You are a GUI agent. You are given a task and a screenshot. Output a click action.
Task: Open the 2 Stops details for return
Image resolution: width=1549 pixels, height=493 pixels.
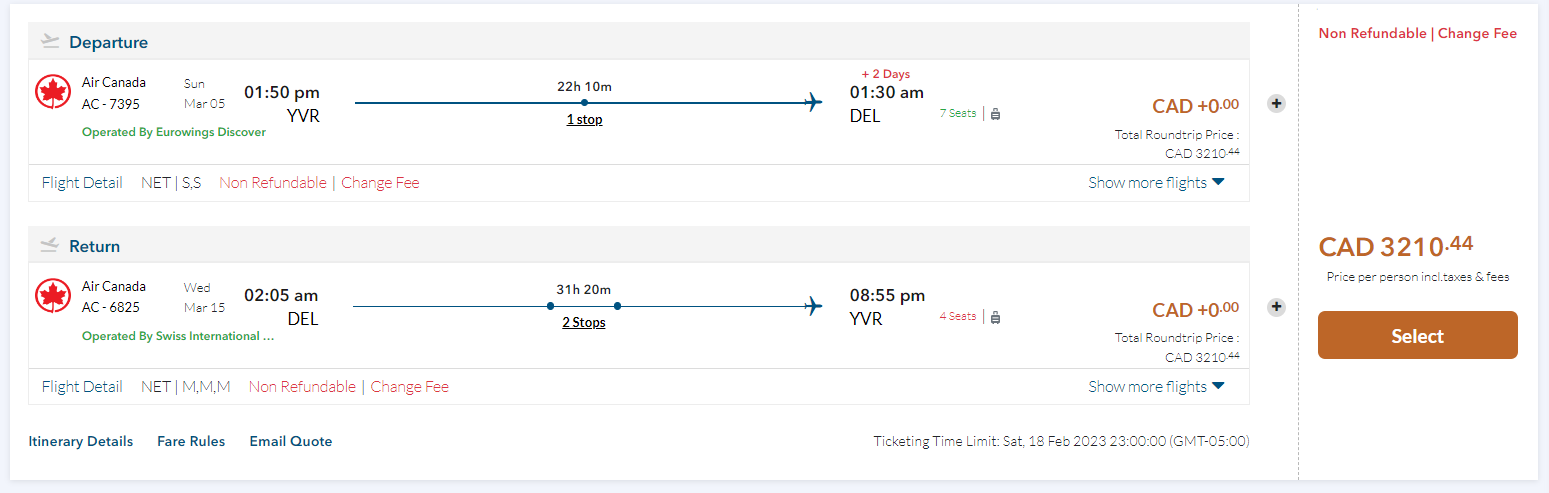coord(584,323)
